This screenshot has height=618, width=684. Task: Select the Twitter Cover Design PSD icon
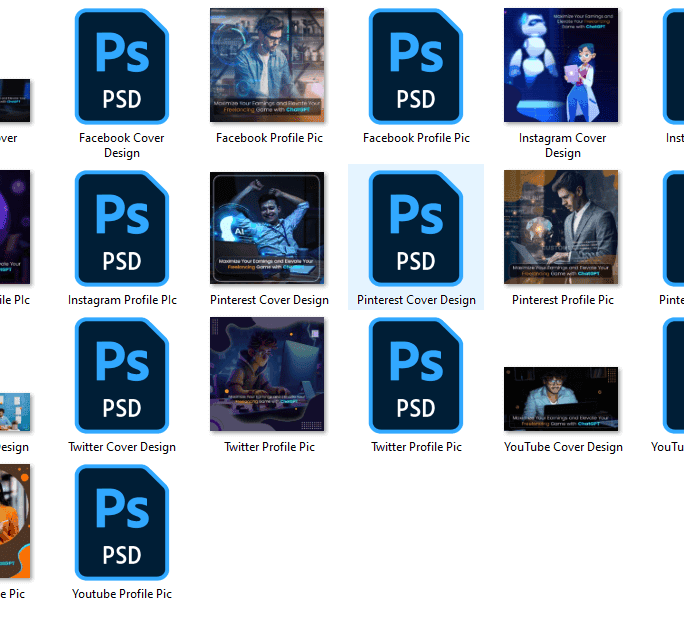[122, 375]
